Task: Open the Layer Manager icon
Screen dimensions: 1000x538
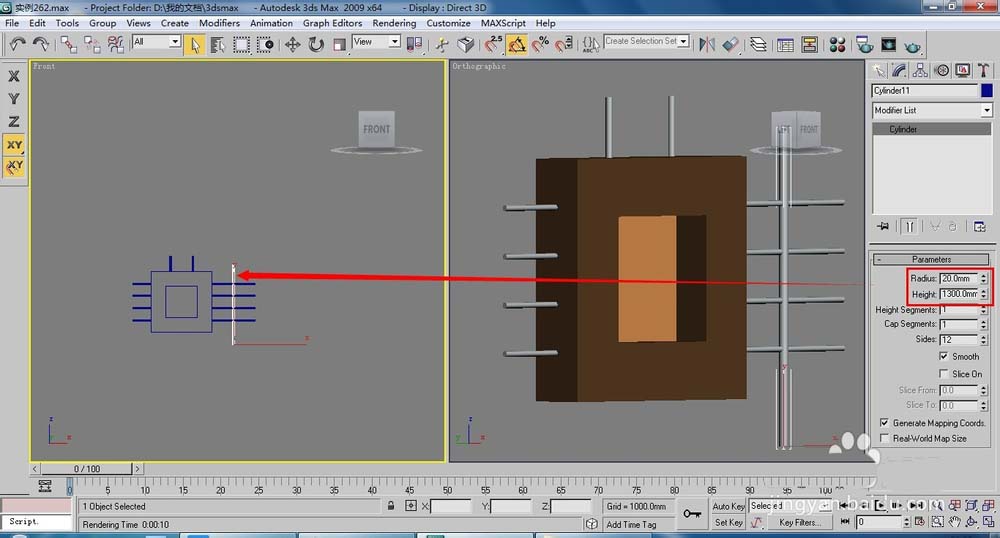Action: 758,44
